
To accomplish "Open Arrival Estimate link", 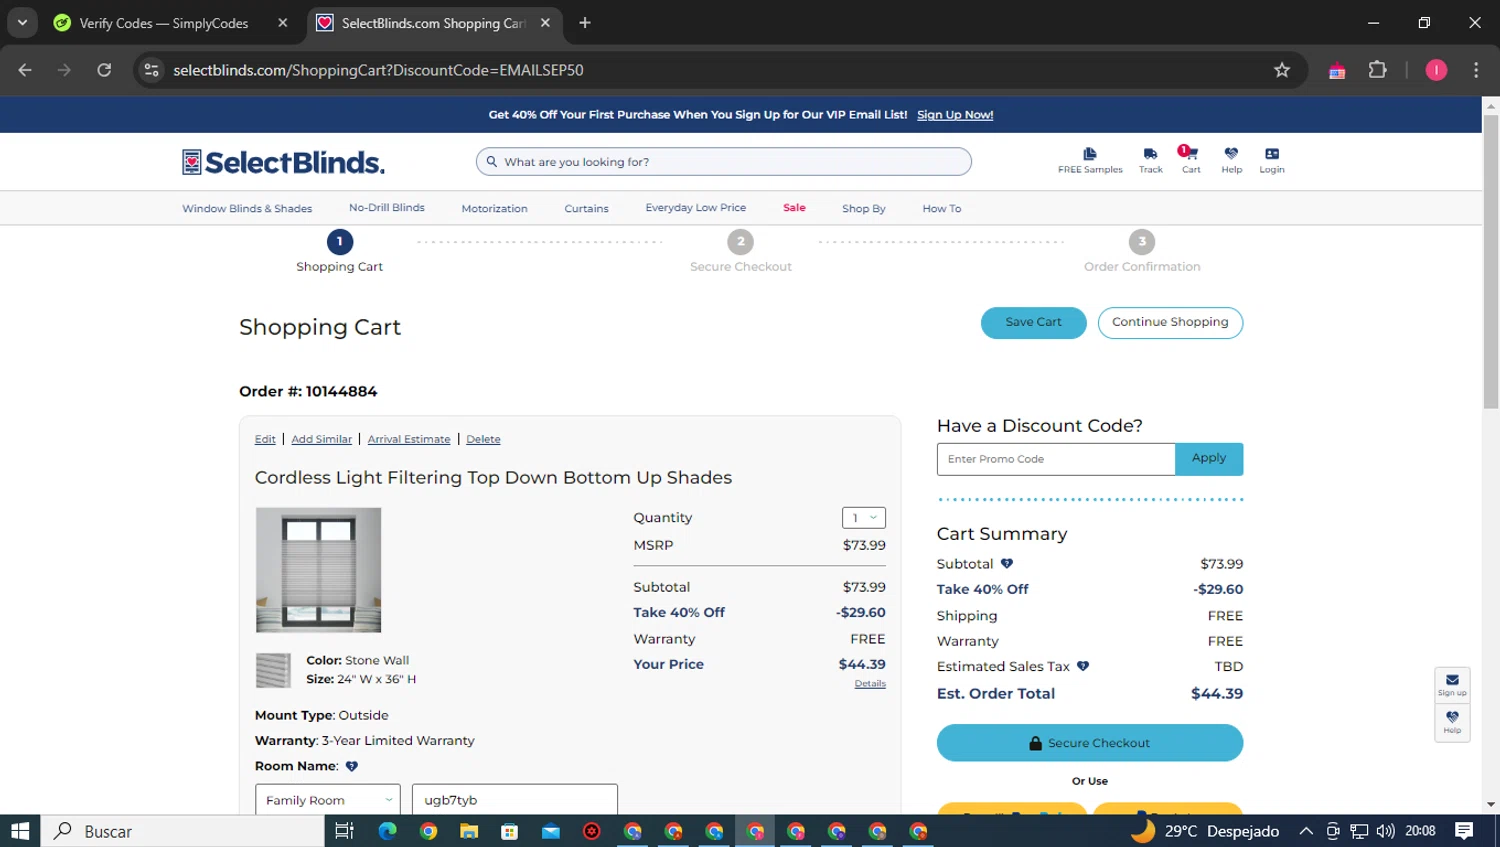I will [x=409, y=439].
